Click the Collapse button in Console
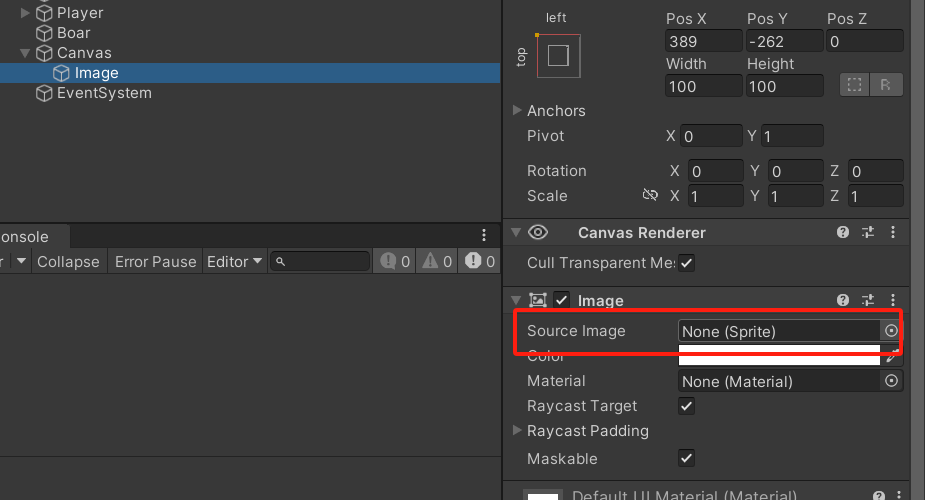The height and width of the screenshot is (500, 925). pyautogui.click(x=68, y=262)
